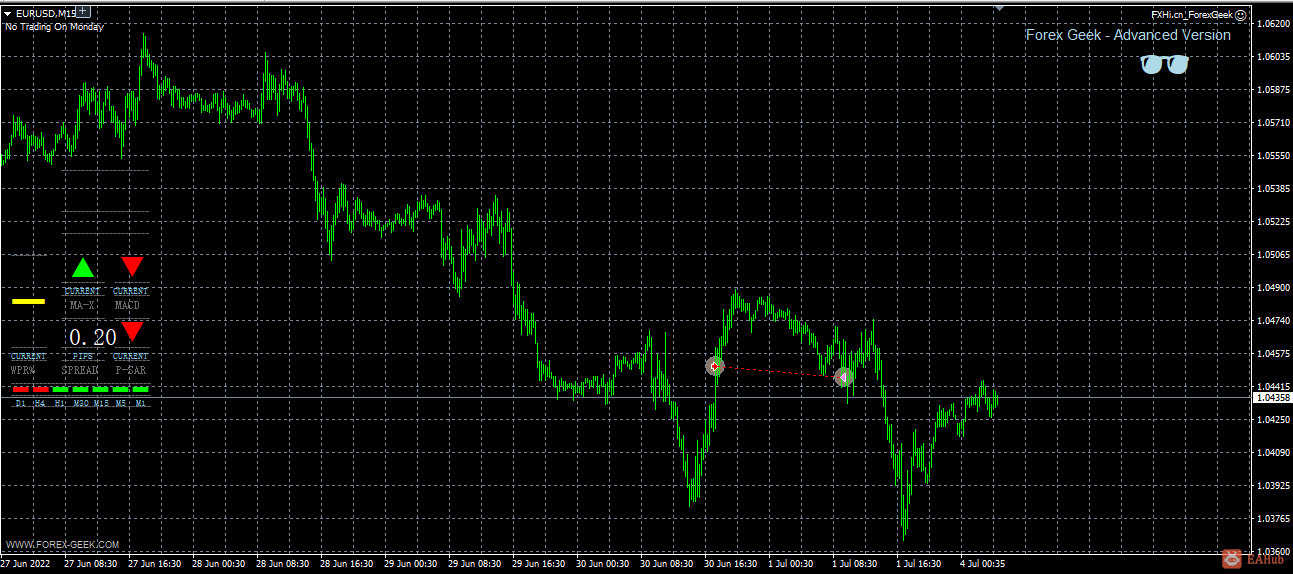Click the red signal bar above H4
The image size is (1293, 574).
tap(40, 388)
